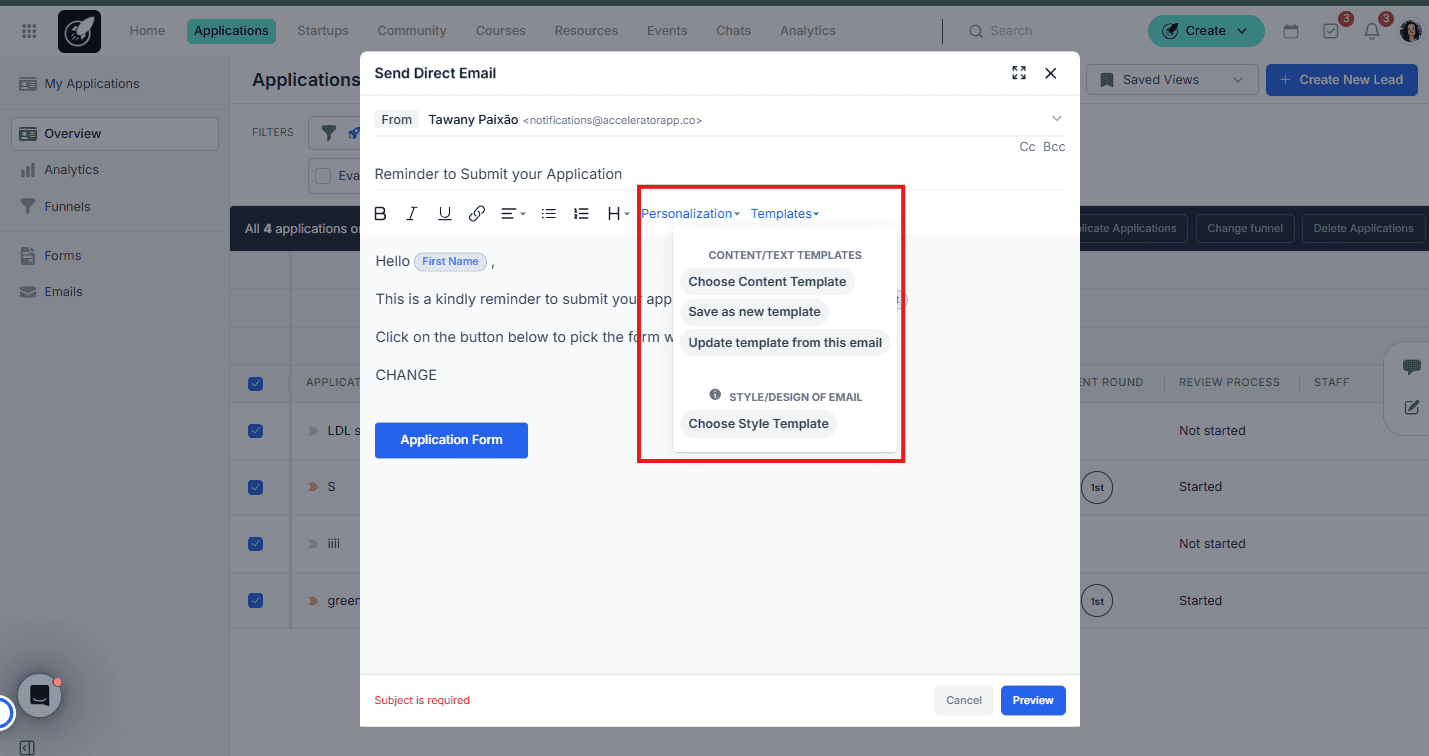Image resolution: width=1429 pixels, height=756 pixels.
Task: Open the user profile avatar
Action: 1410,31
